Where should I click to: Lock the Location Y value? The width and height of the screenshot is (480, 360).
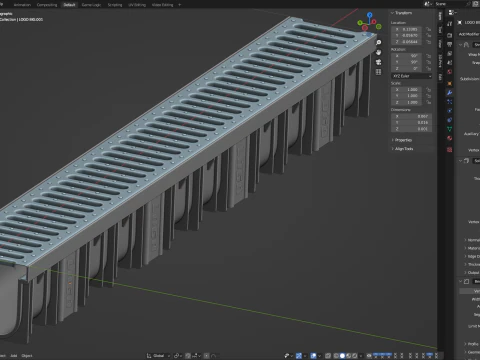point(429,35)
